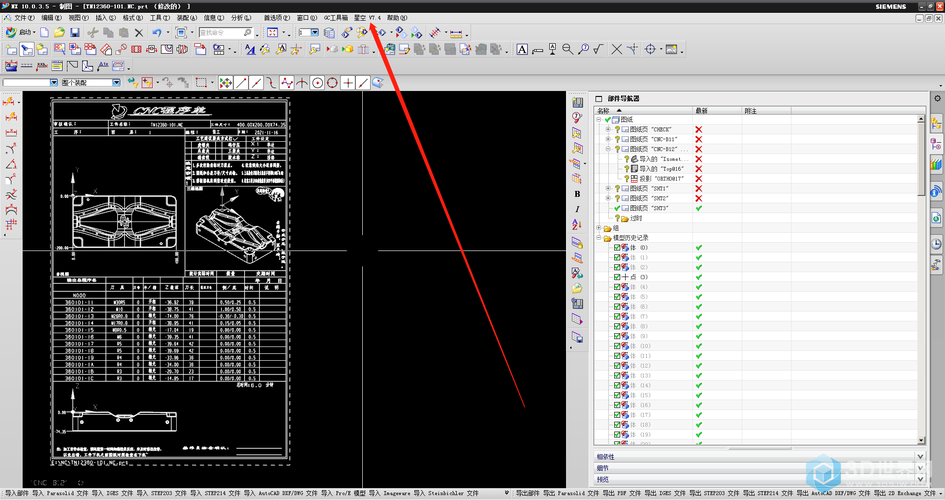The height and width of the screenshot is (500, 945).
Task: Uncheck the 体 (1) checkbox in model history
Action: (617, 257)
